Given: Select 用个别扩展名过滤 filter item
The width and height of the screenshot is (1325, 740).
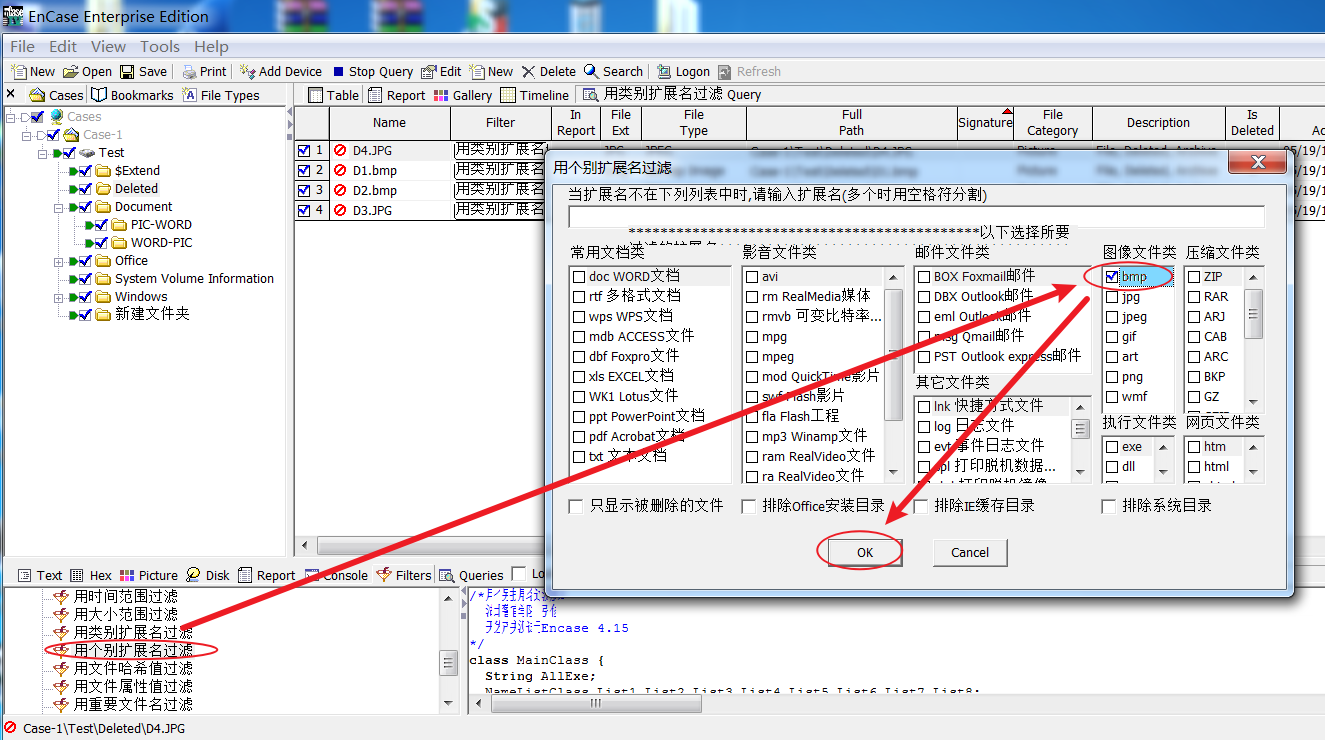Looking at the screenshot, I should tap(133, 650).
